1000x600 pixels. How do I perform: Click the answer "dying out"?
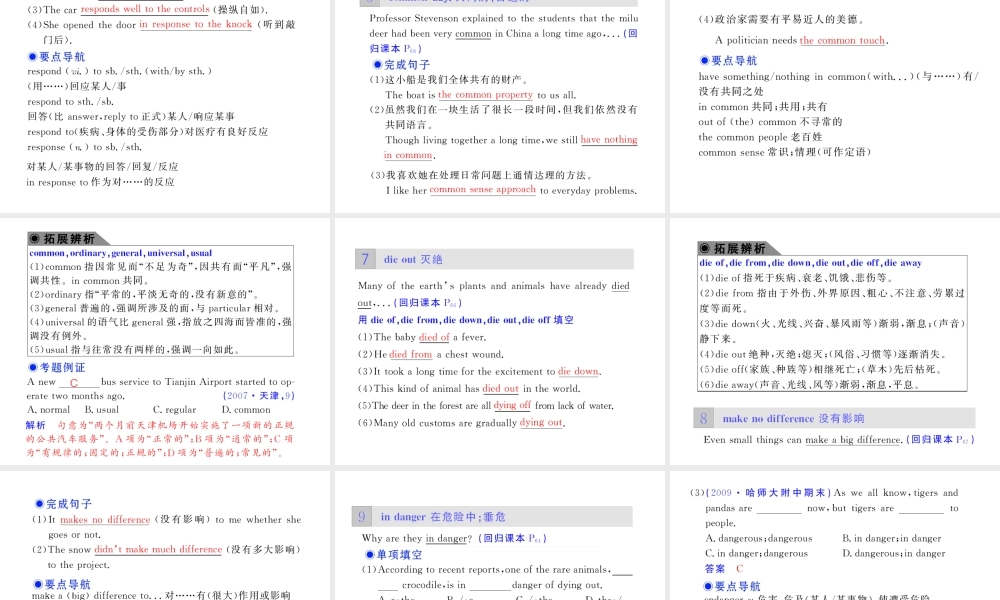coord(541,422)
